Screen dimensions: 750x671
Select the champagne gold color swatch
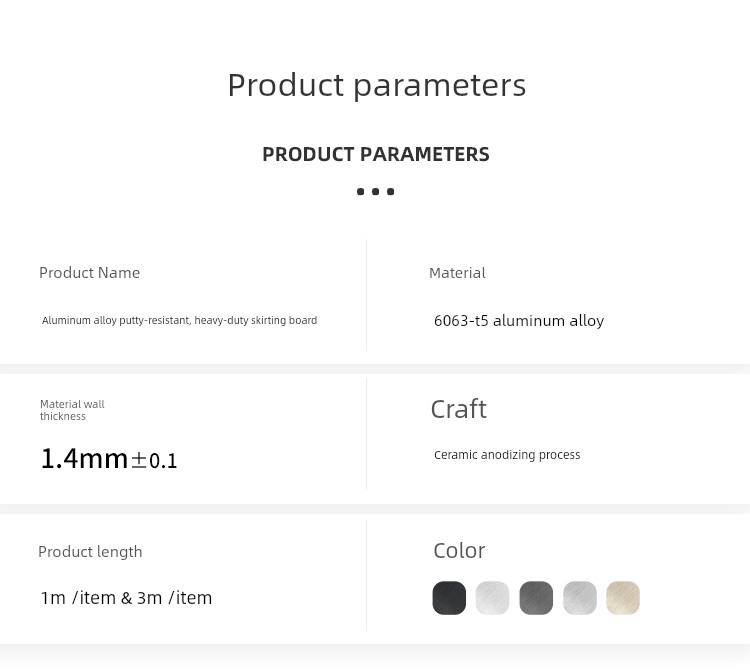623,598
